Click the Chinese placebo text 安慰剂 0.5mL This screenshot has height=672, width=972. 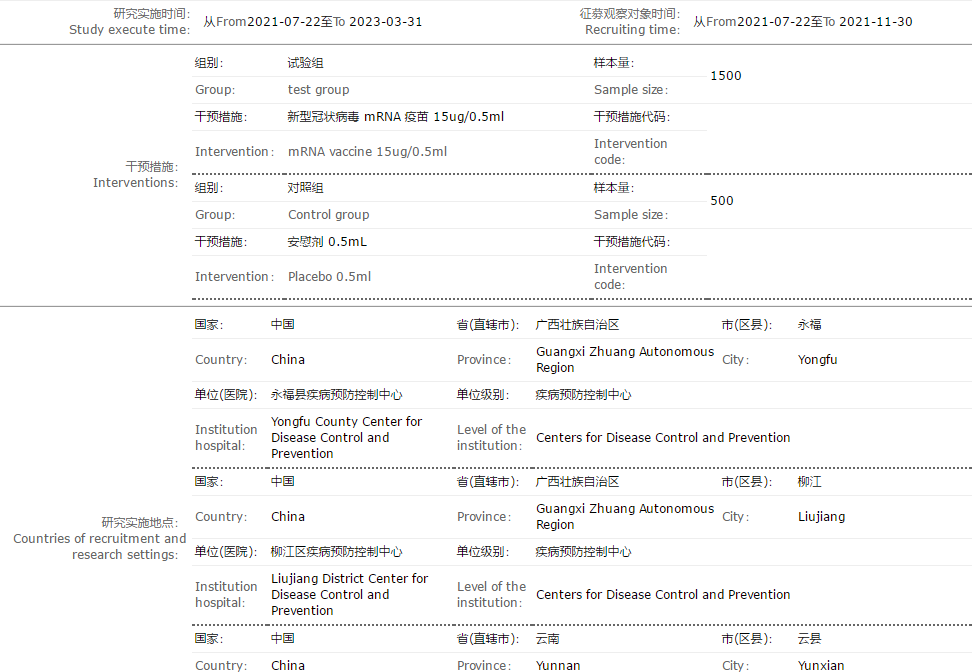coord(327,242)
